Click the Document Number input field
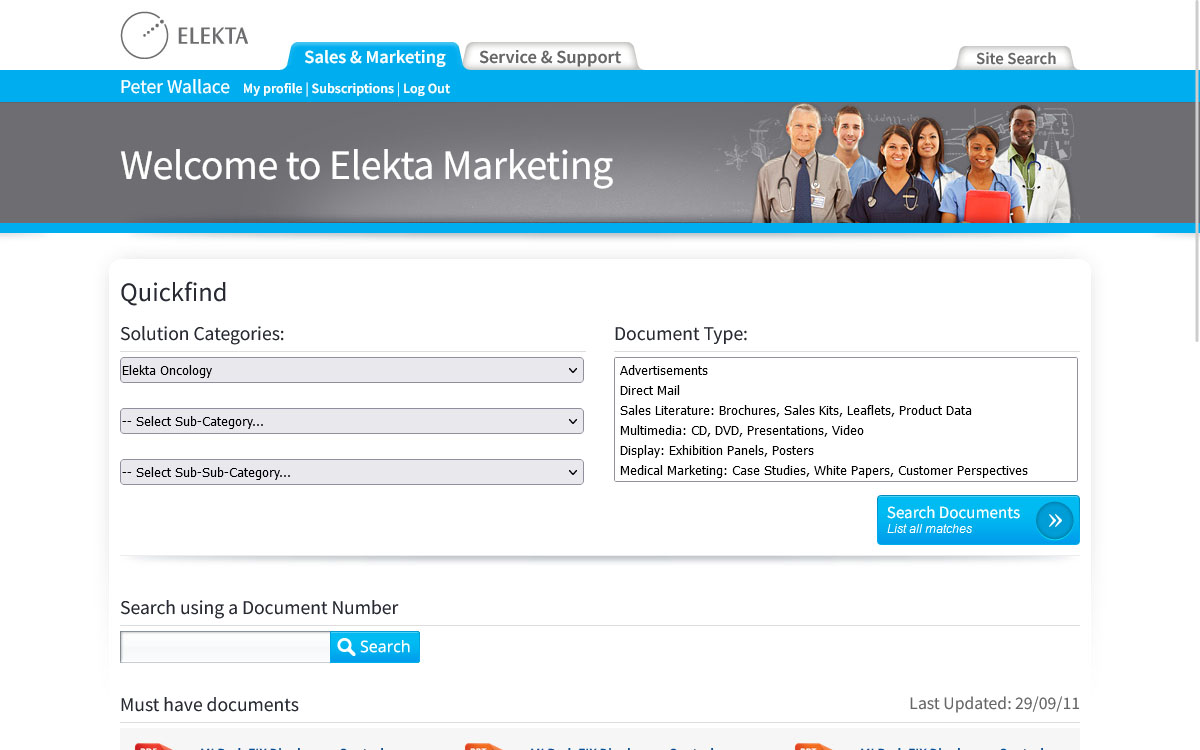 point(225,647)
